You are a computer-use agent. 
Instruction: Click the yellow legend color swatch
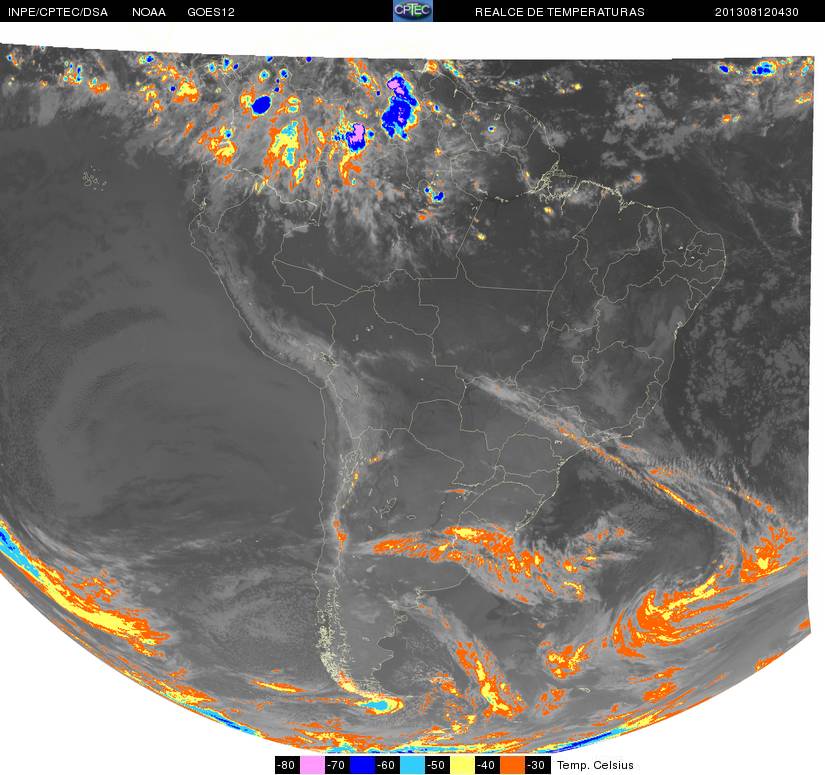(462, 765)
